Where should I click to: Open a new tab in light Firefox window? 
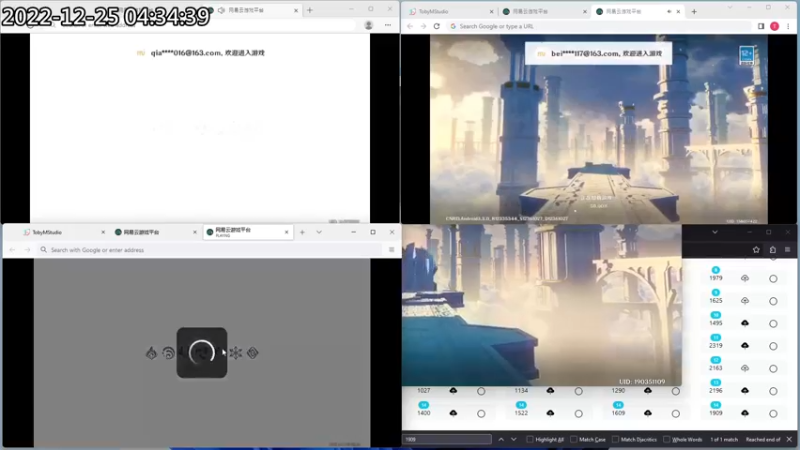pos(302,232)
